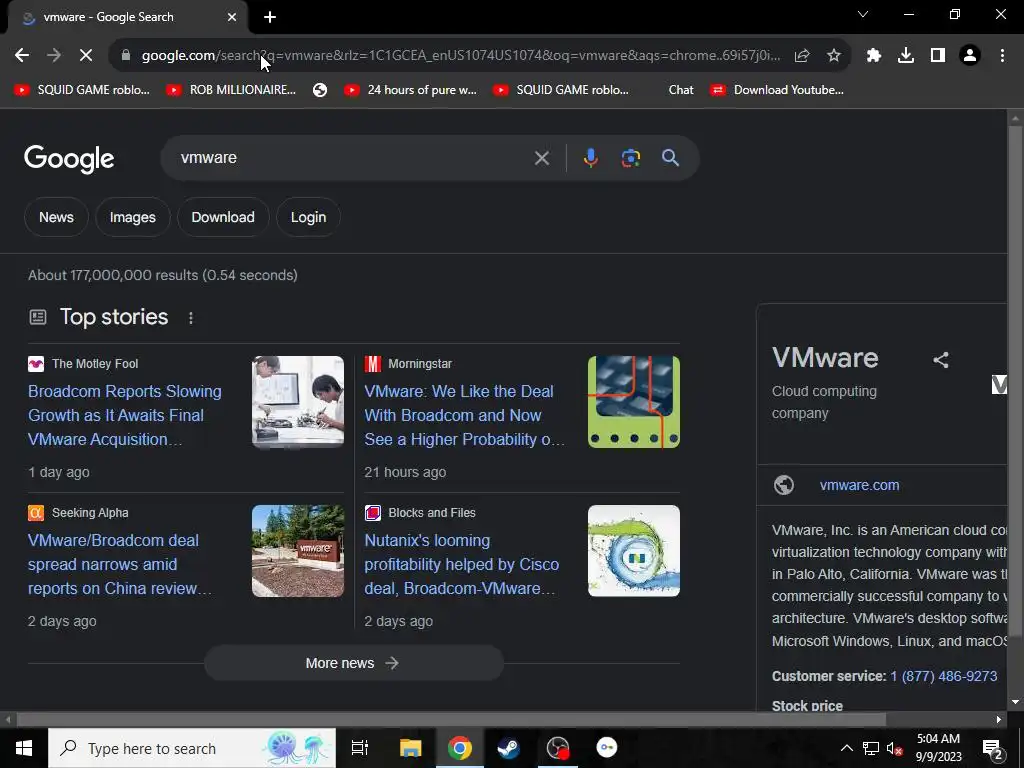Click the horizontal scrollbar right arrow
1024x768 pixels.
[x=999, y=720]
